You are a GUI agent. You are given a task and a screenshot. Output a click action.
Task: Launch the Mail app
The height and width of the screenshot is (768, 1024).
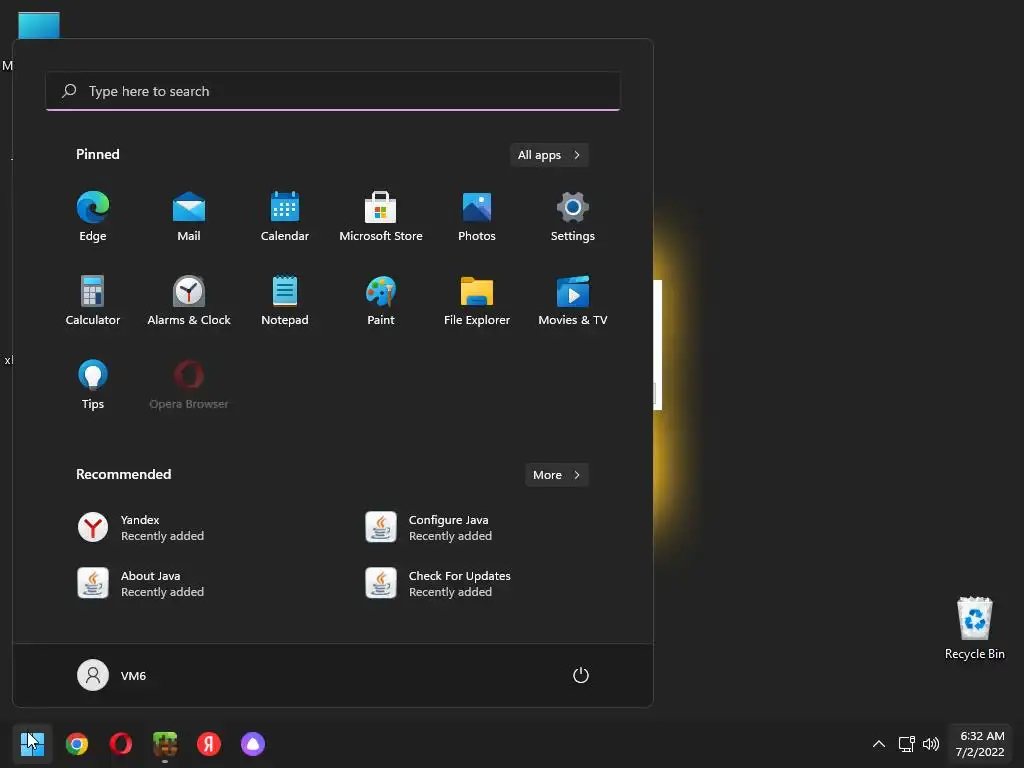[189, 217]
